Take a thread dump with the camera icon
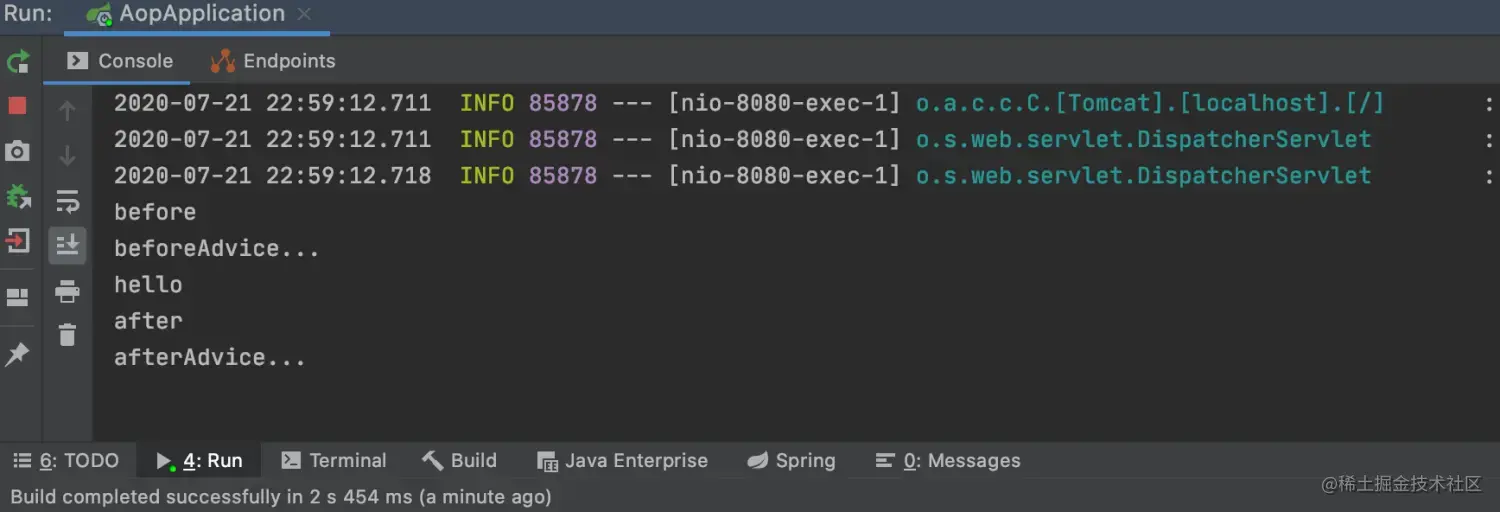The height and width of the screenshot is (512, 1500). 17,151
